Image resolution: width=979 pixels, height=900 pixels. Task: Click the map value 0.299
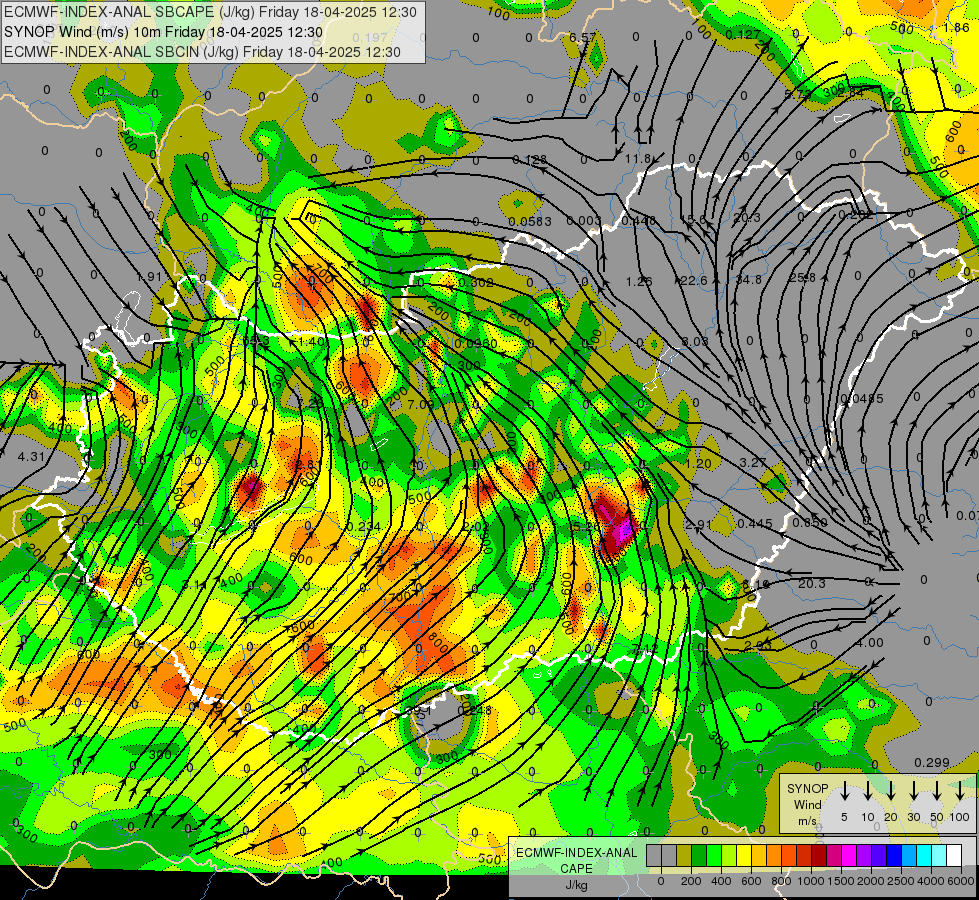tap(932, 763)
